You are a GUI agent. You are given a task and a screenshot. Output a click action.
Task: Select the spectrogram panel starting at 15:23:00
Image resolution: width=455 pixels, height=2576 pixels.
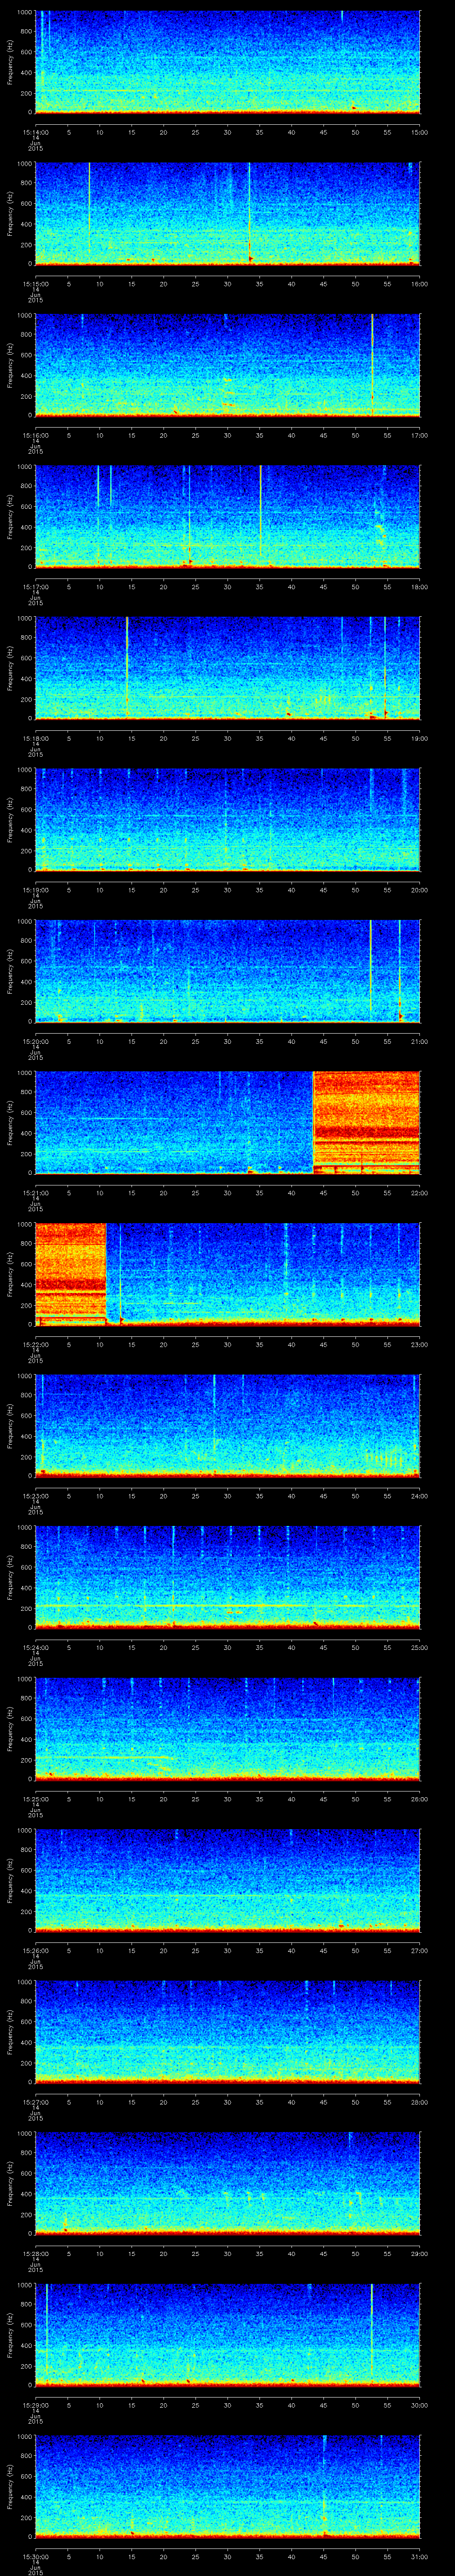coord(227,1426)
